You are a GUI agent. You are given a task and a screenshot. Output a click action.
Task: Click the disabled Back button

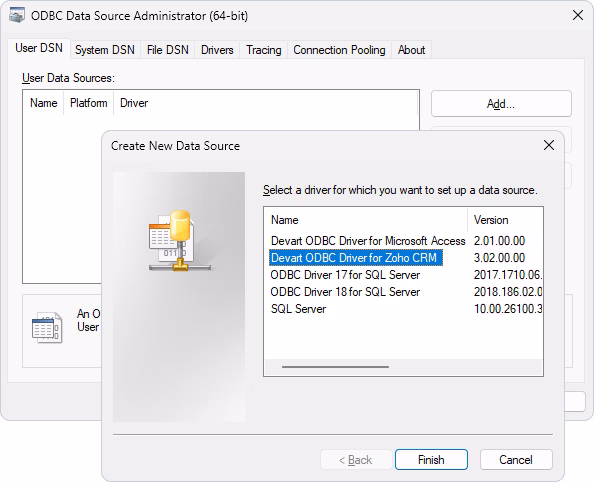[356, 460]
